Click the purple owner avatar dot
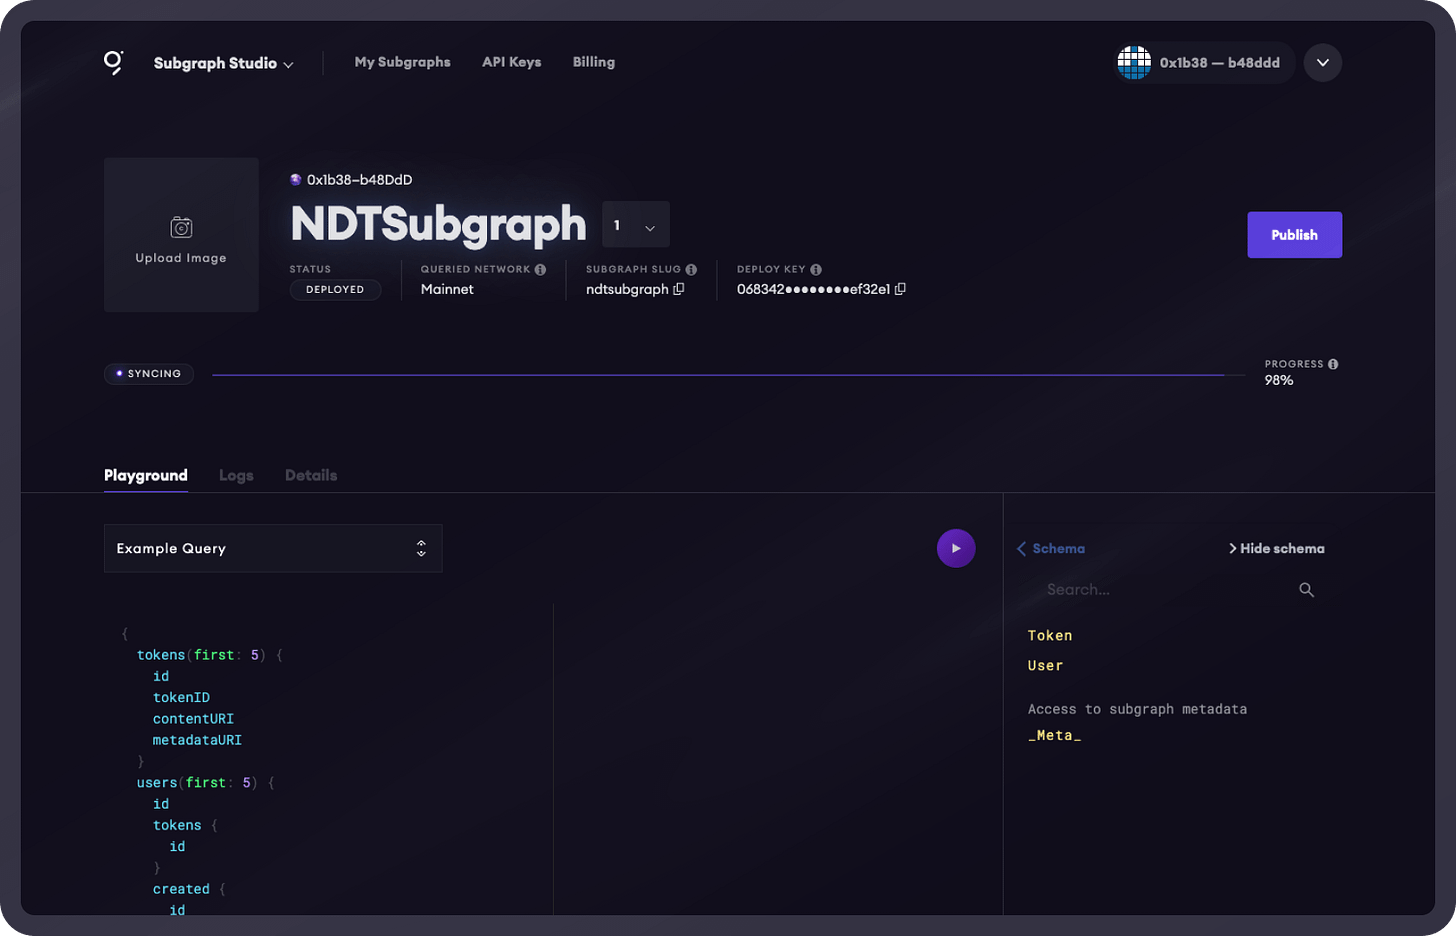 coord(296,180)
